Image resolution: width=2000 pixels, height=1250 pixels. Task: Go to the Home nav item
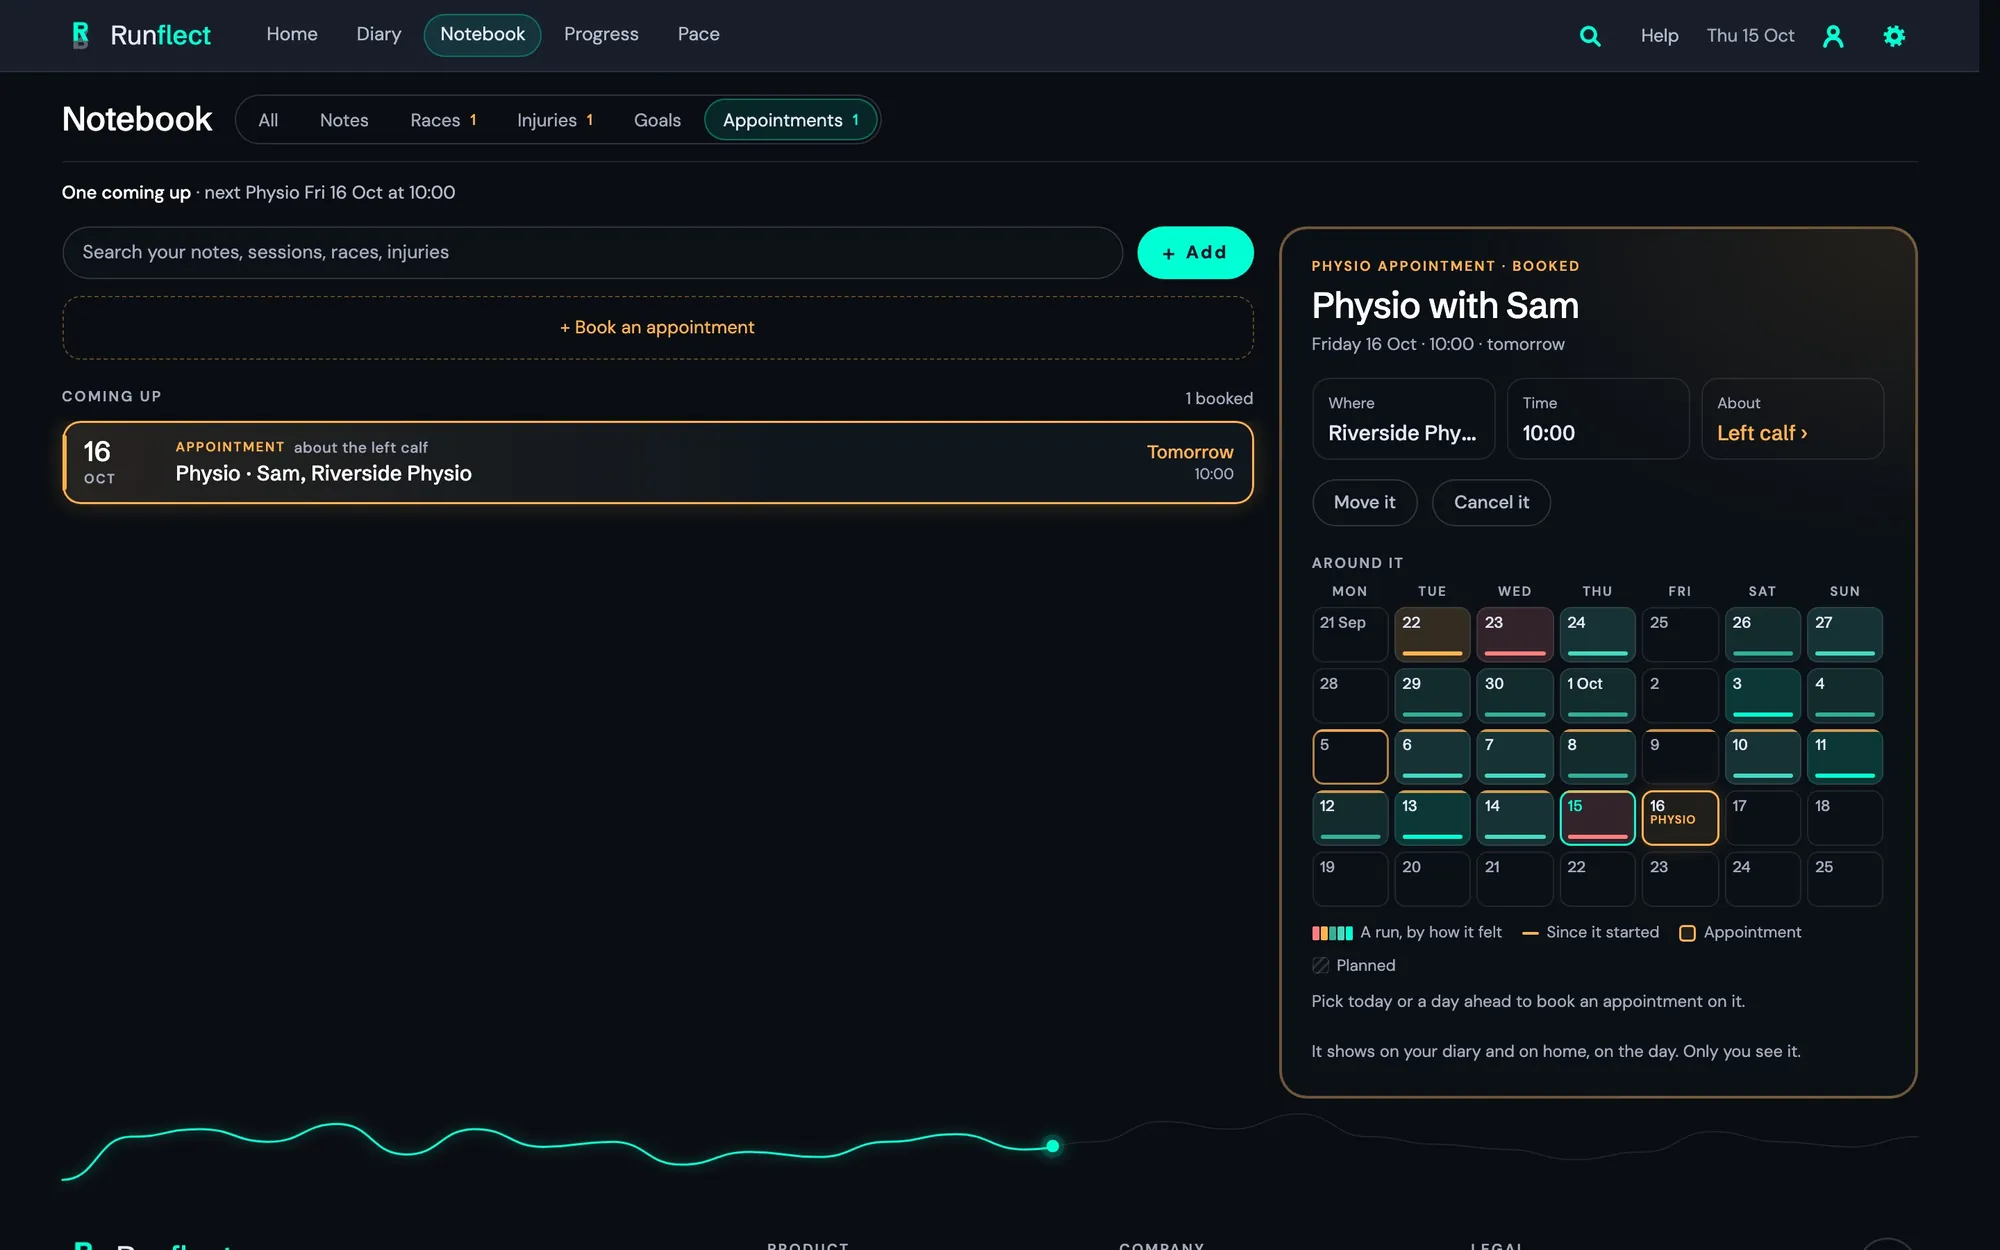(292, 34)
